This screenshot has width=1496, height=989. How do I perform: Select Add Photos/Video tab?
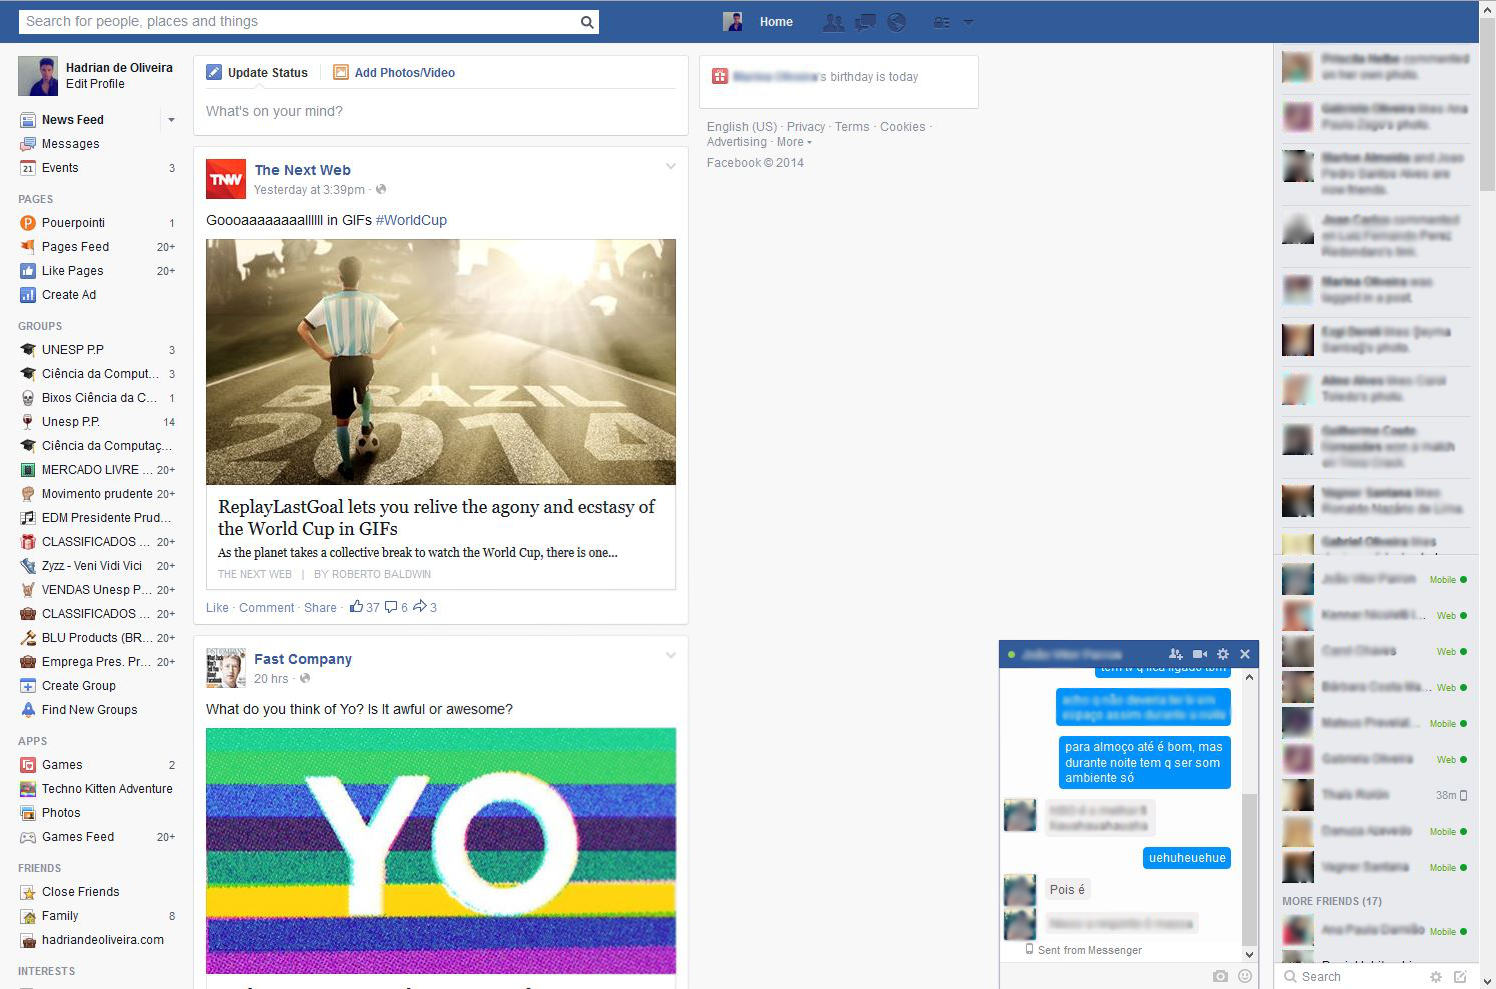[x=394, y=73]
